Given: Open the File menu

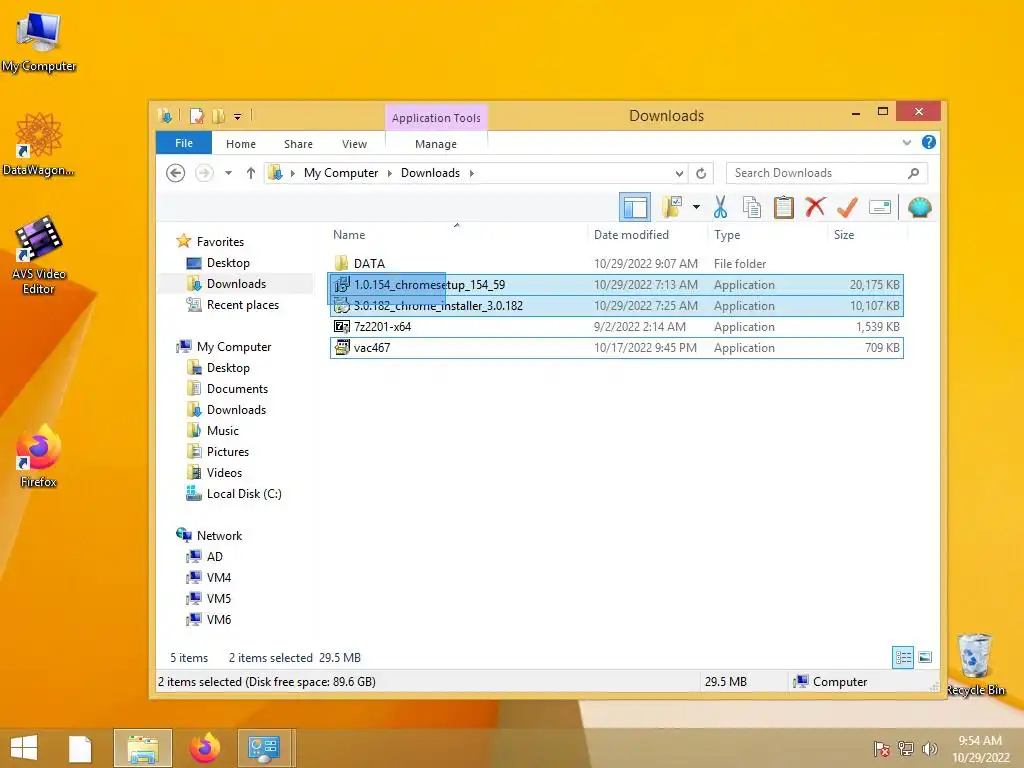Looking at the screenshot, I should (184, 143).
